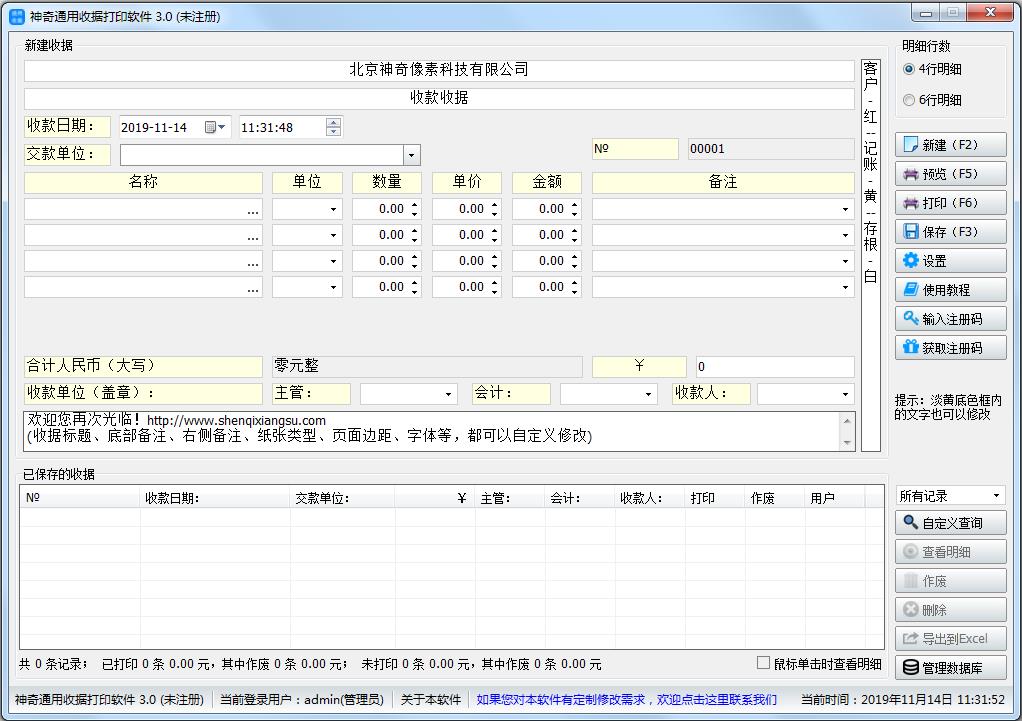Click 获取注册码 gift icon button
1022x721 pixels.
(950, 348)
